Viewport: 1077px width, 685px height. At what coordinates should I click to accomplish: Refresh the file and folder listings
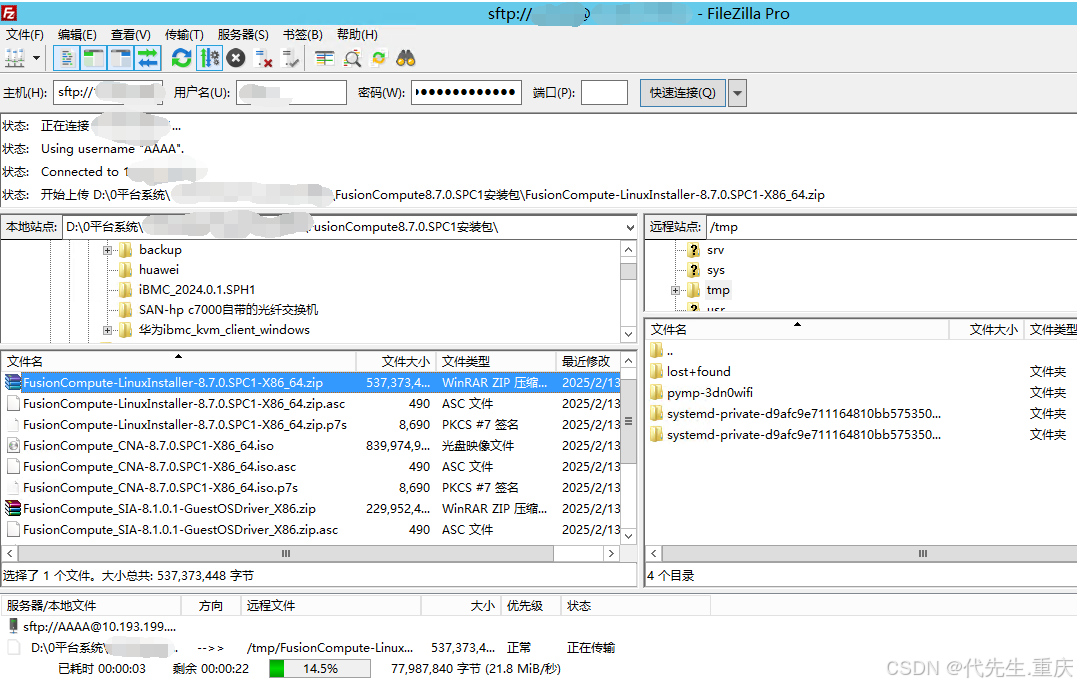181,57
